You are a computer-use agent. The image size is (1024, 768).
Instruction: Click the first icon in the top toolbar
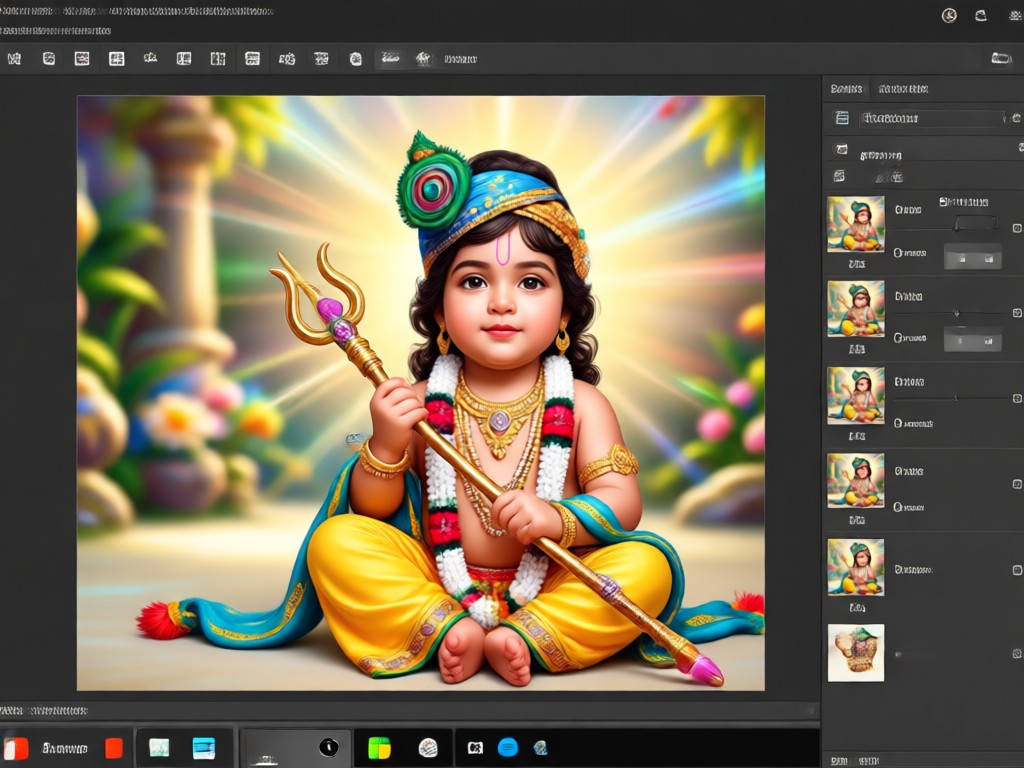click(14, 59)
